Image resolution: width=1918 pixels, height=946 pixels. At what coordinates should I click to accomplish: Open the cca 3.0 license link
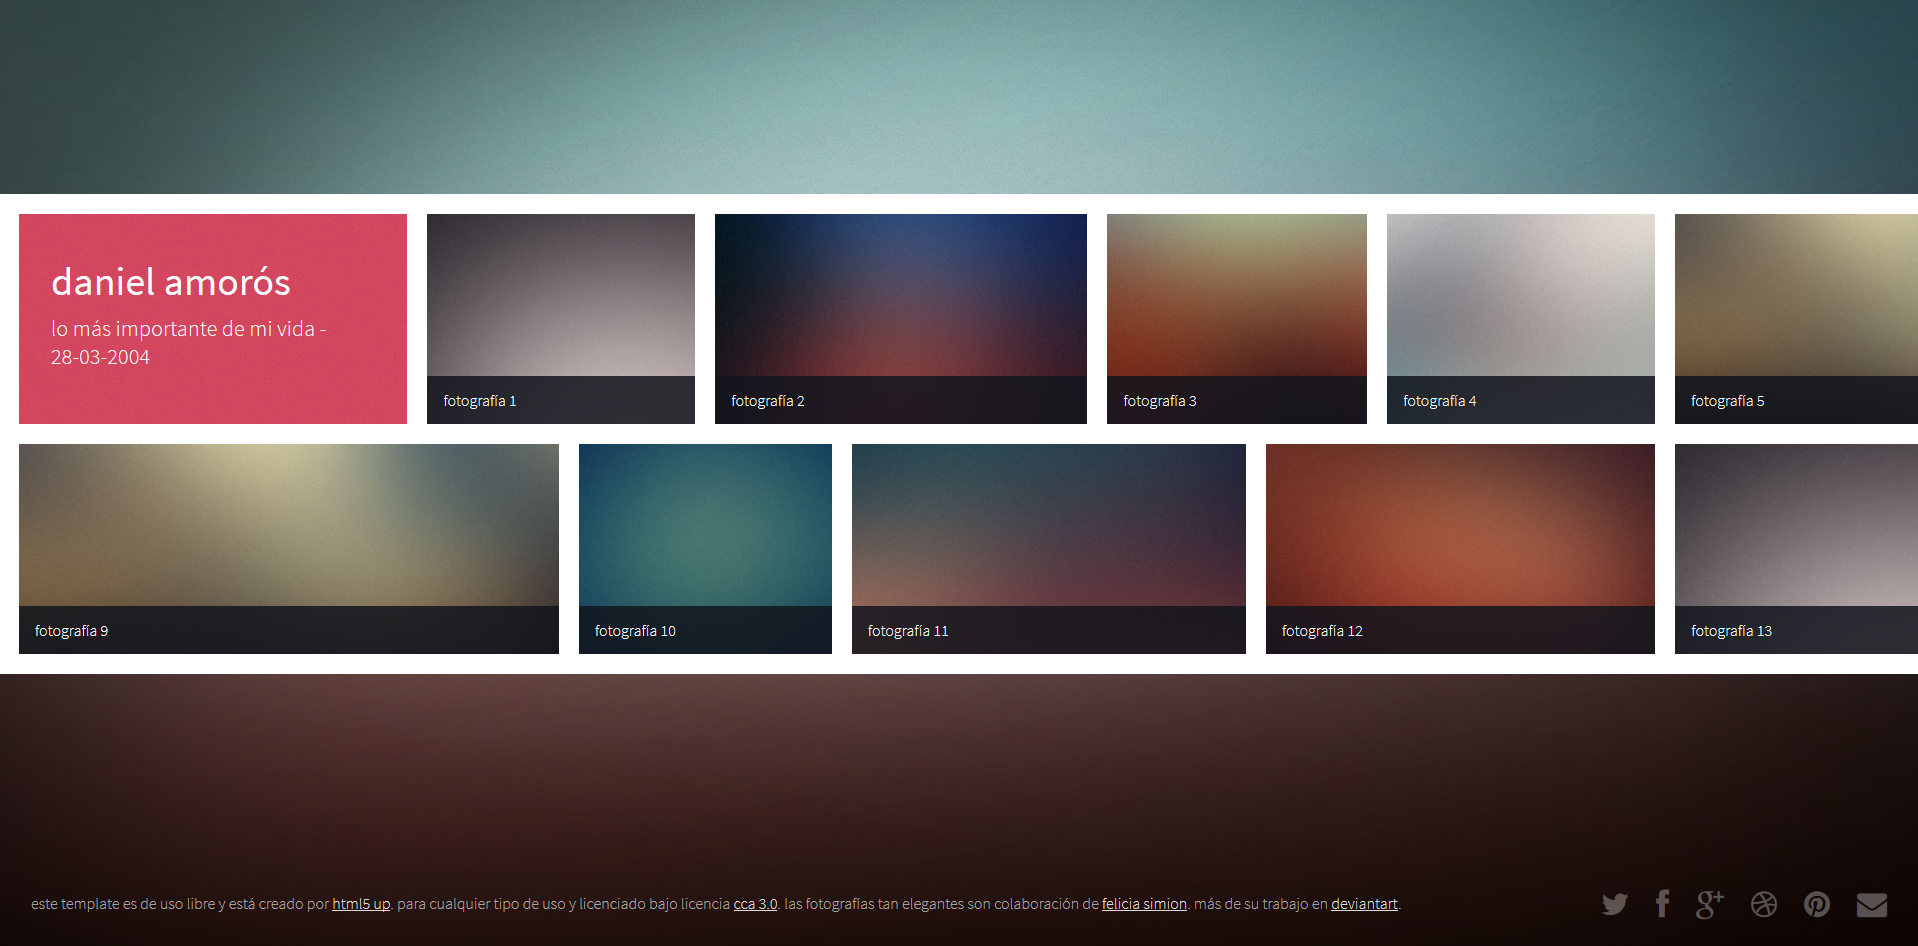click(755, 904)
